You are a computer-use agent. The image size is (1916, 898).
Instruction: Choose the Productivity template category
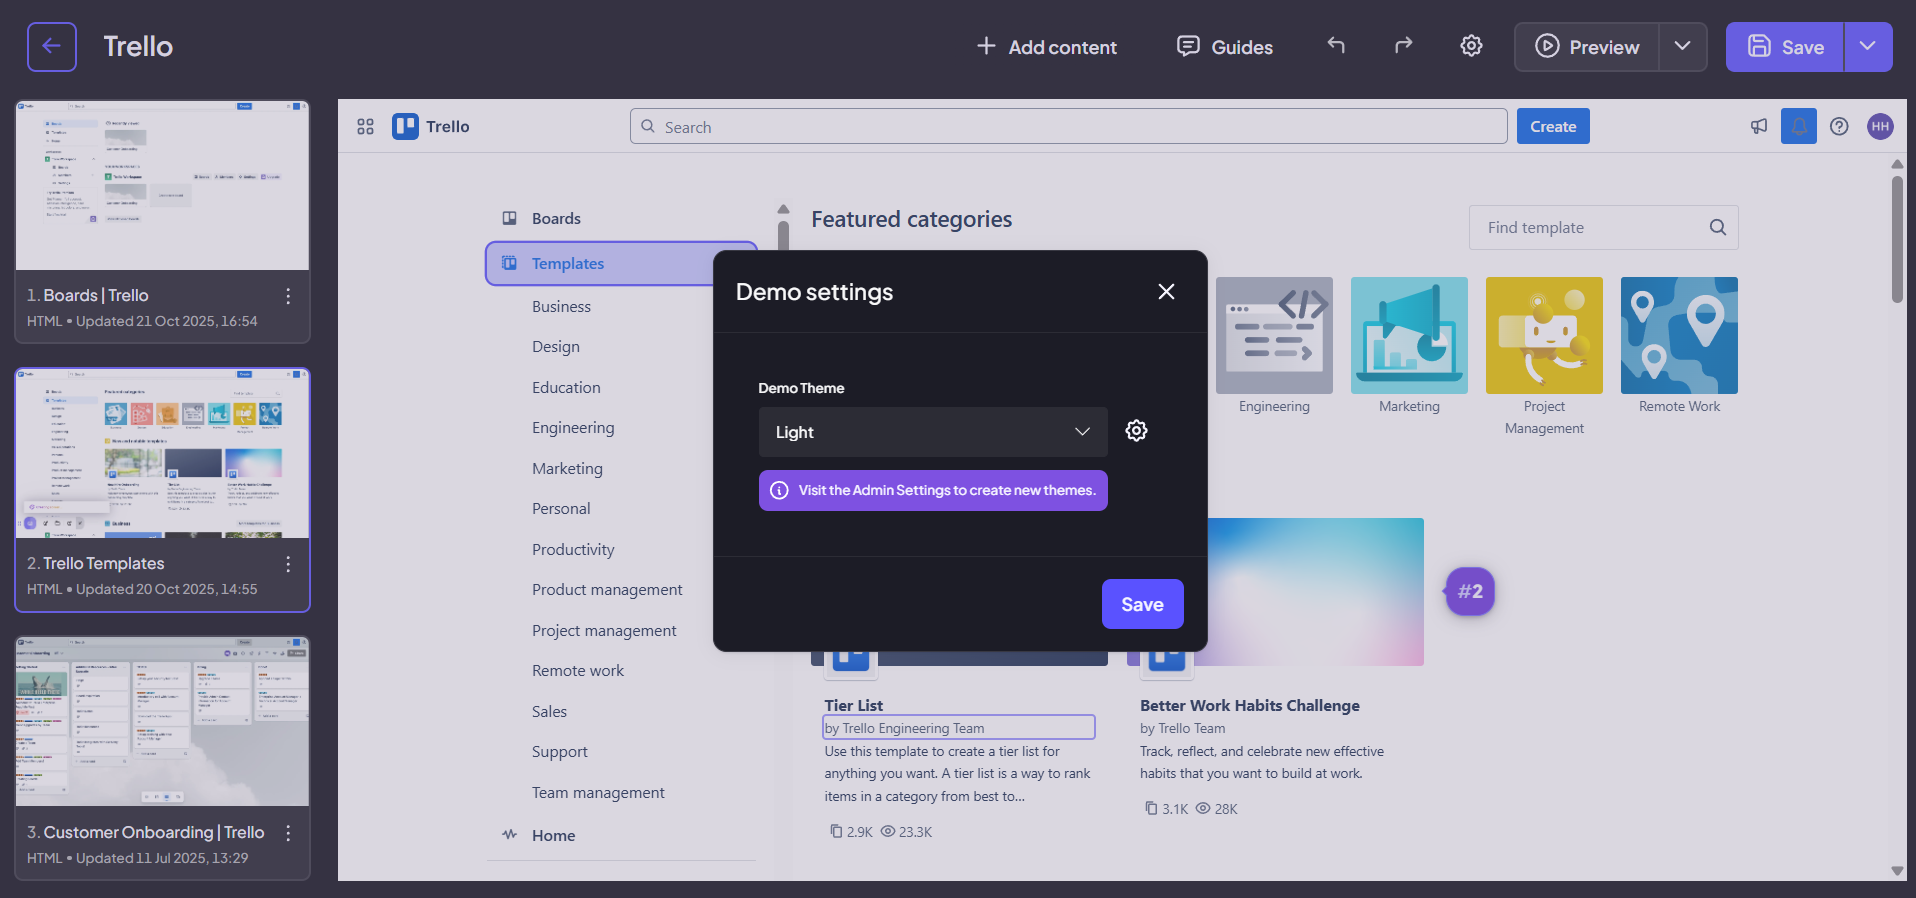coord(573,550)
